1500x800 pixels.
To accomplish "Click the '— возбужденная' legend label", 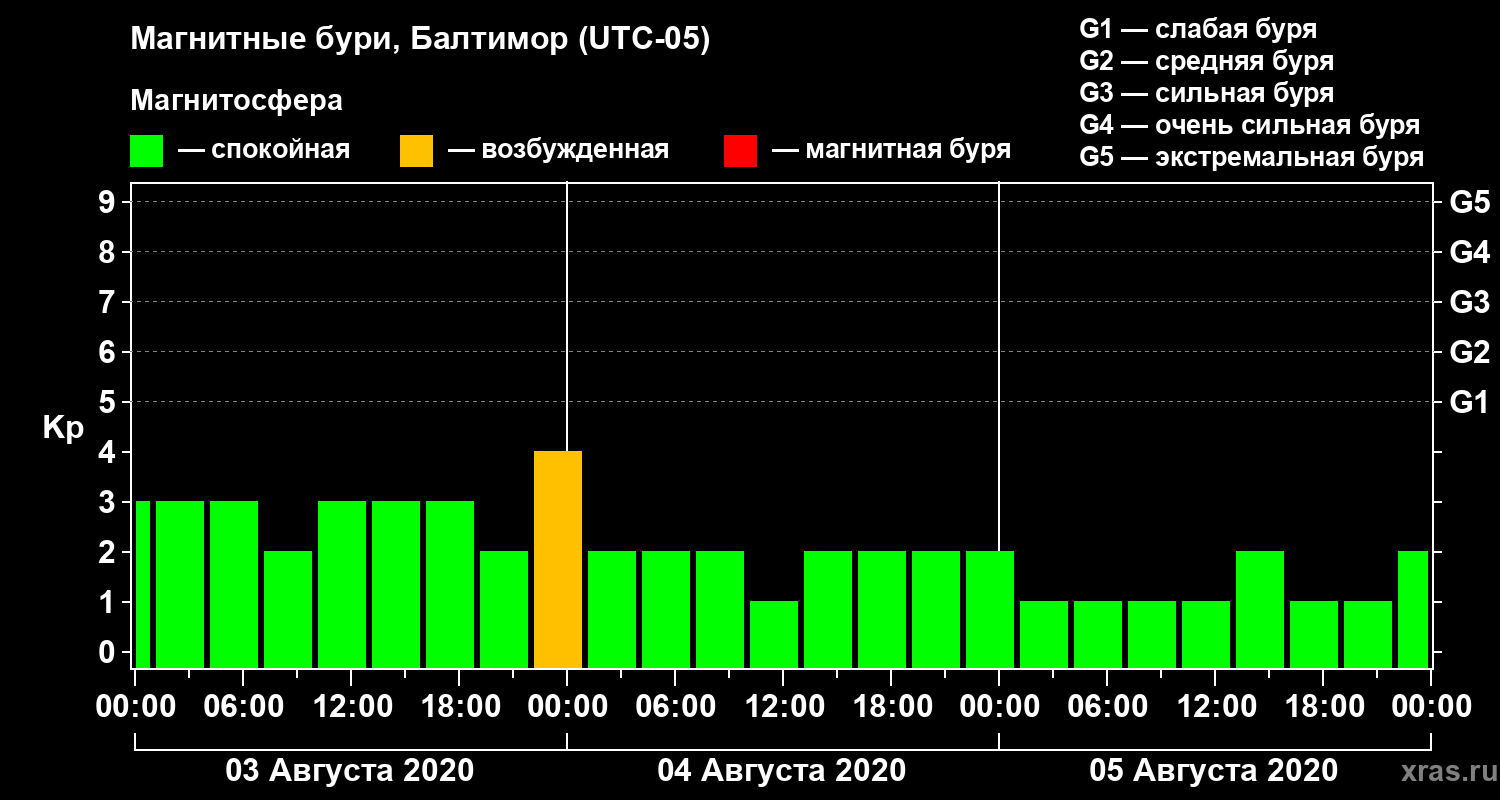I will click(558, 151).
